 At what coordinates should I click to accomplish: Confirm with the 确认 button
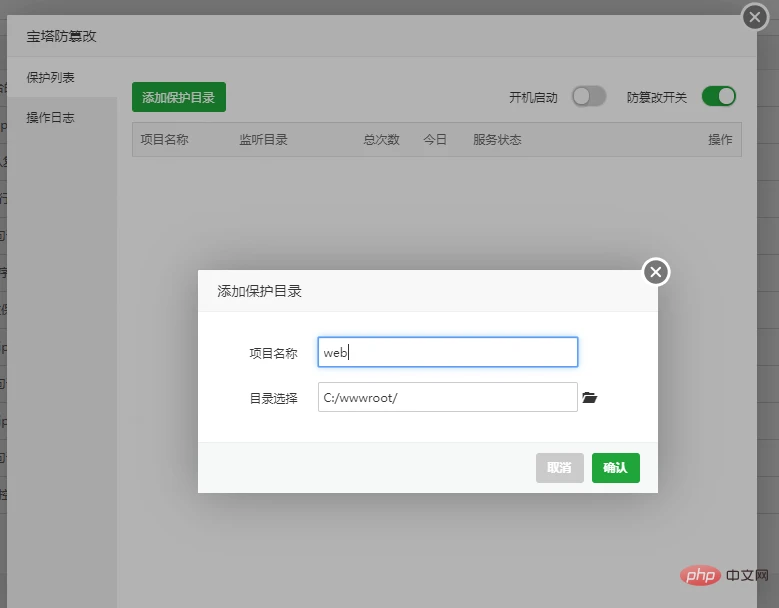point(616,467)
